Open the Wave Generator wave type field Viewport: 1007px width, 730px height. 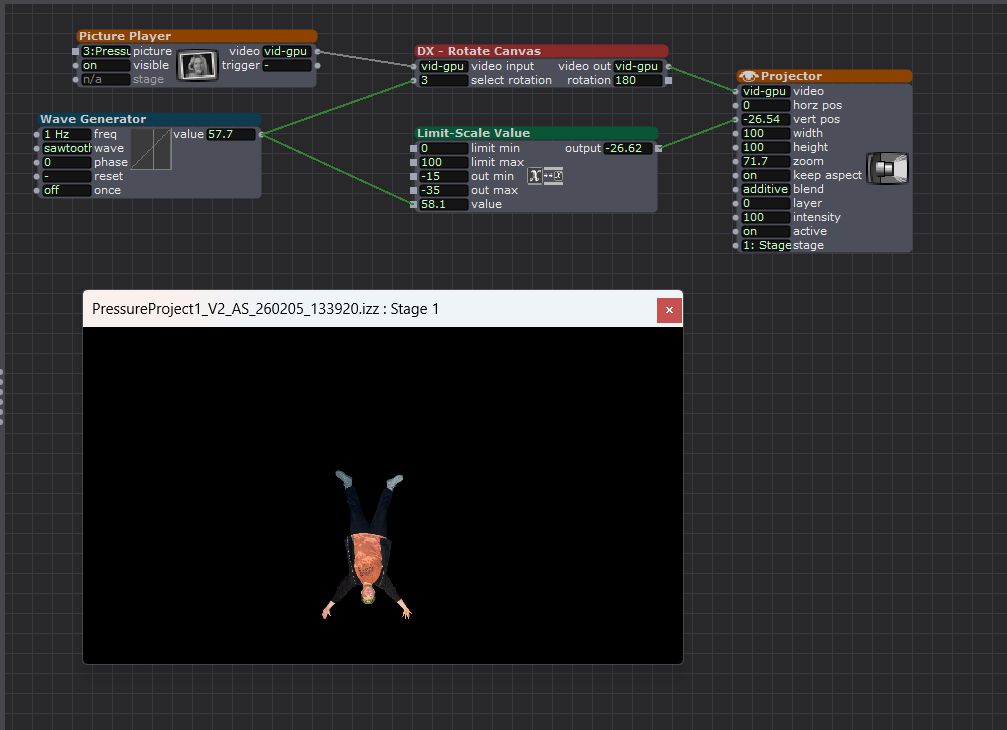pyautogui.click(x=66, y=148)
